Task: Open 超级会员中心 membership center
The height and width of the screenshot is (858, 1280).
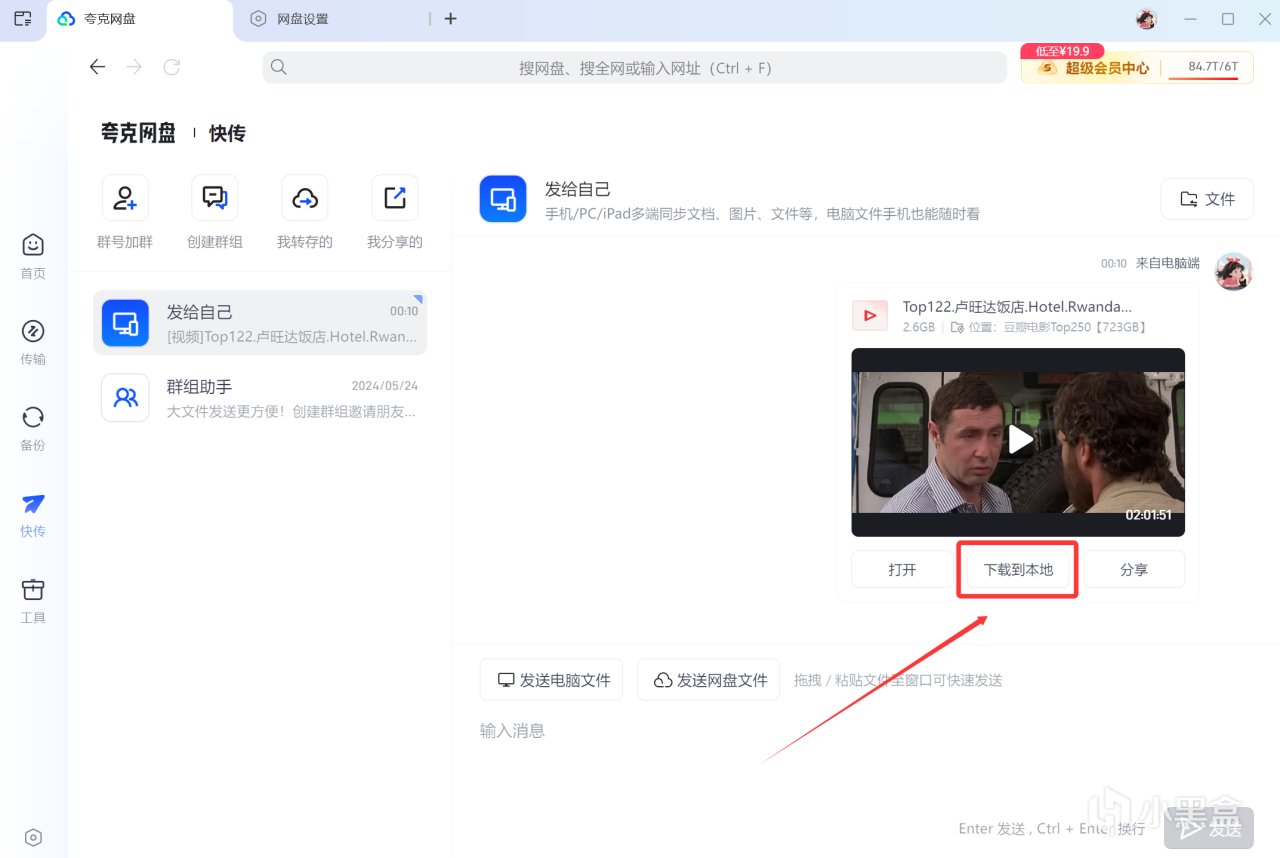Action: coord(1094,68)
